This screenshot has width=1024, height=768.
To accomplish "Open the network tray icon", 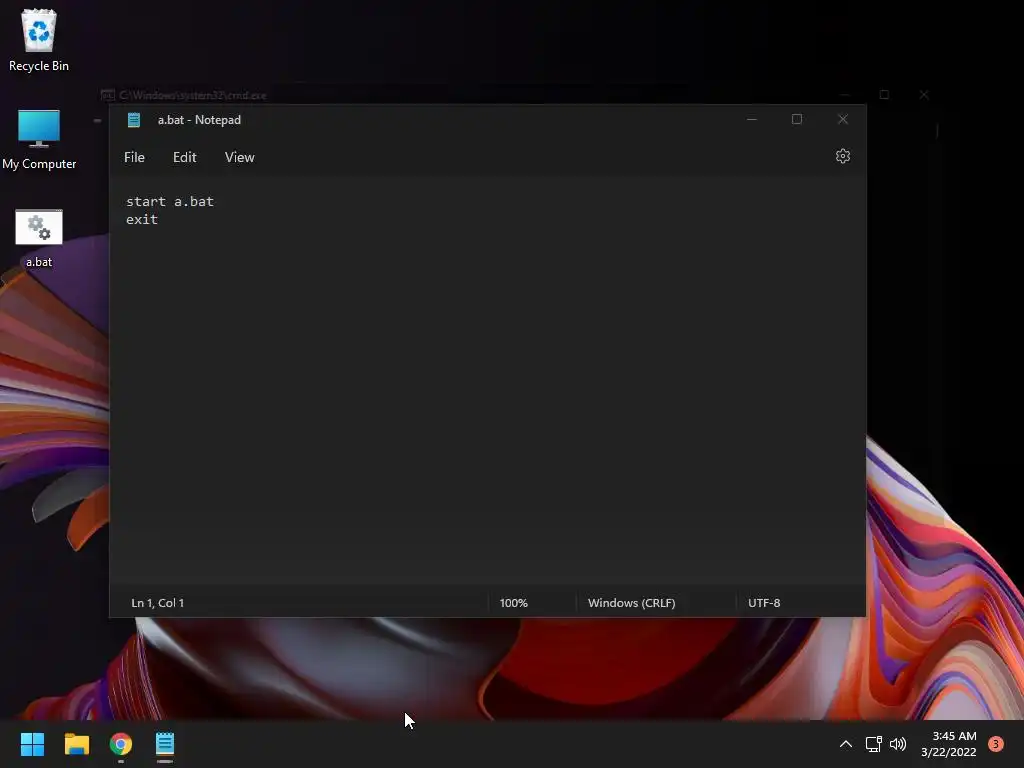I will point(873,744).
